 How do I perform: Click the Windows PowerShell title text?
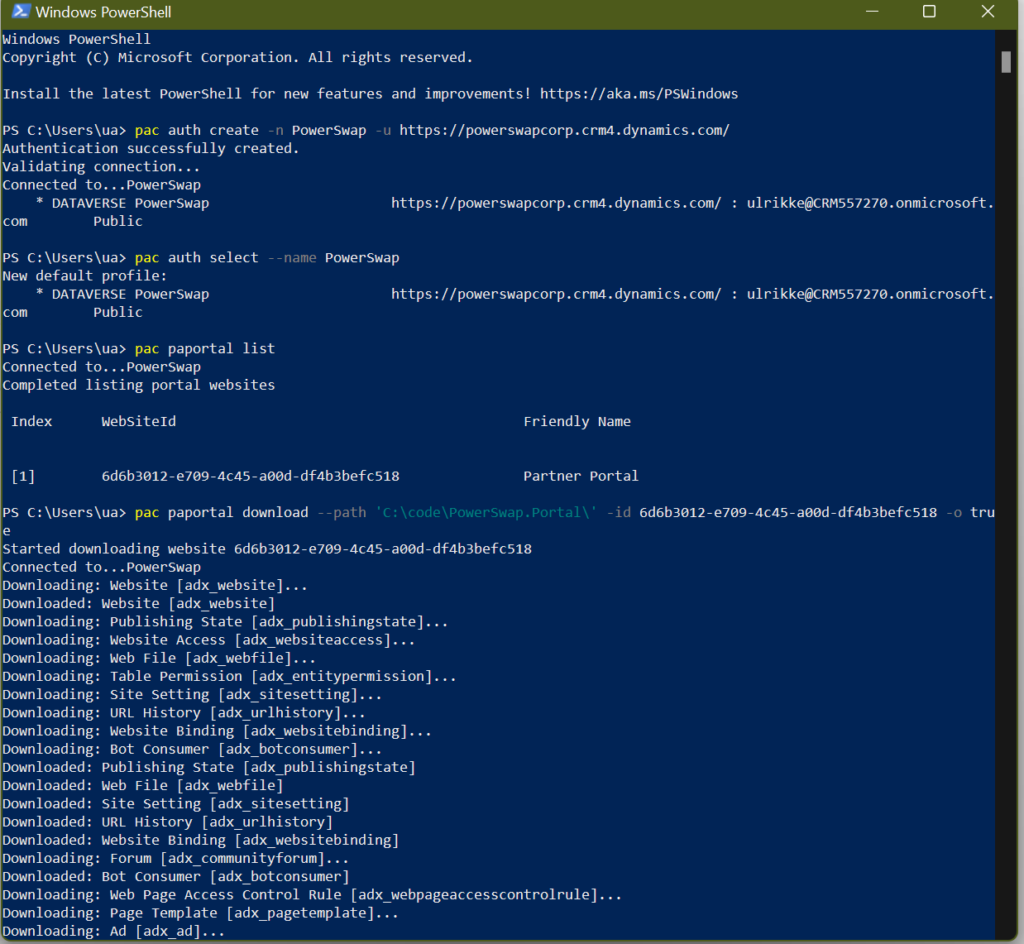(103, 12)
